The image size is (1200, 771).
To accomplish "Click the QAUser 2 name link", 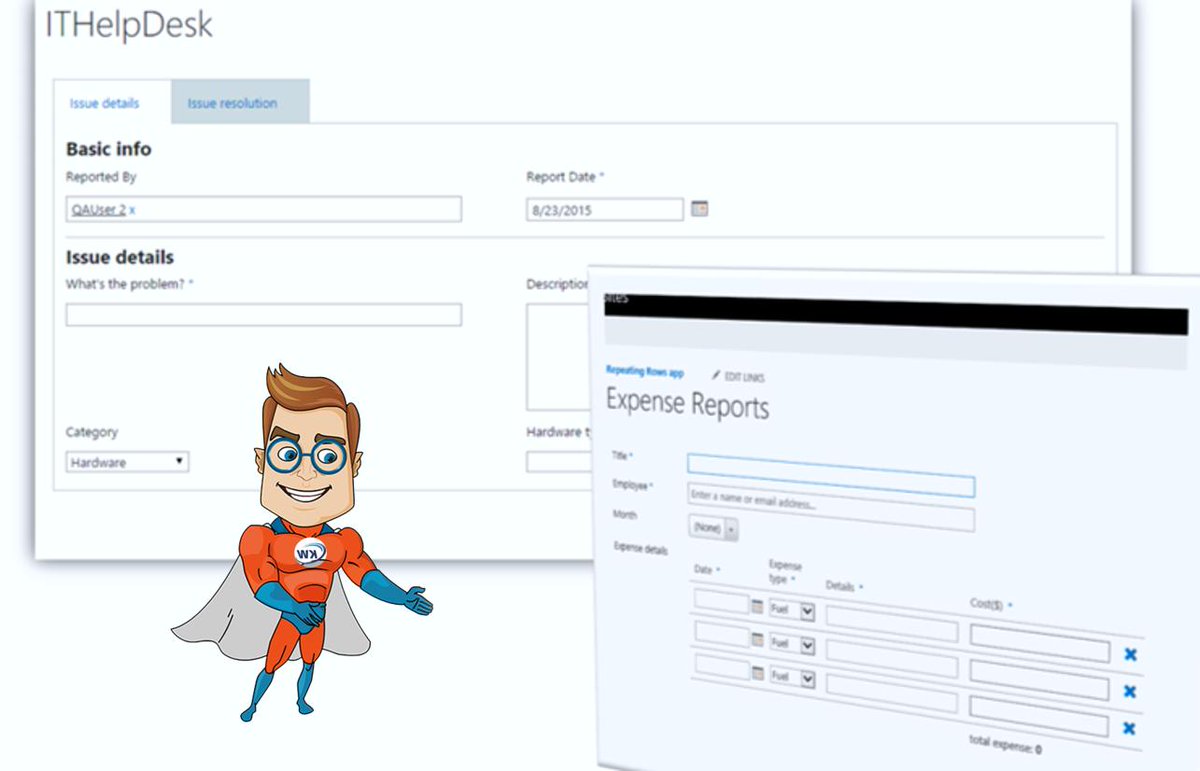I will coord(97,210).
